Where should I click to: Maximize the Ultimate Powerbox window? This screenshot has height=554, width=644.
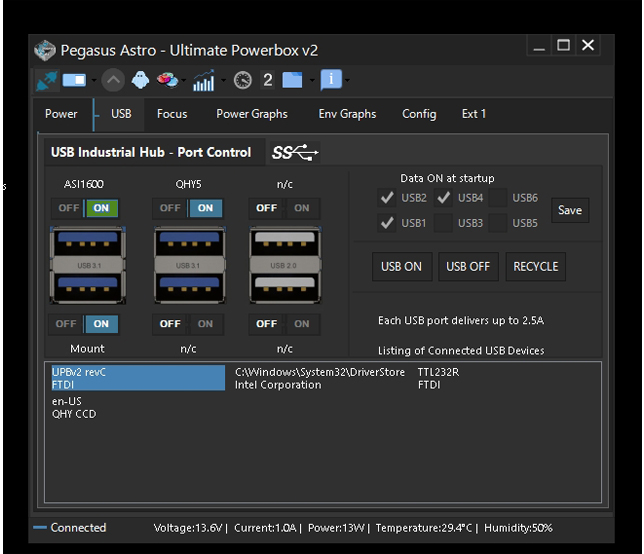[x=563, y=45]
